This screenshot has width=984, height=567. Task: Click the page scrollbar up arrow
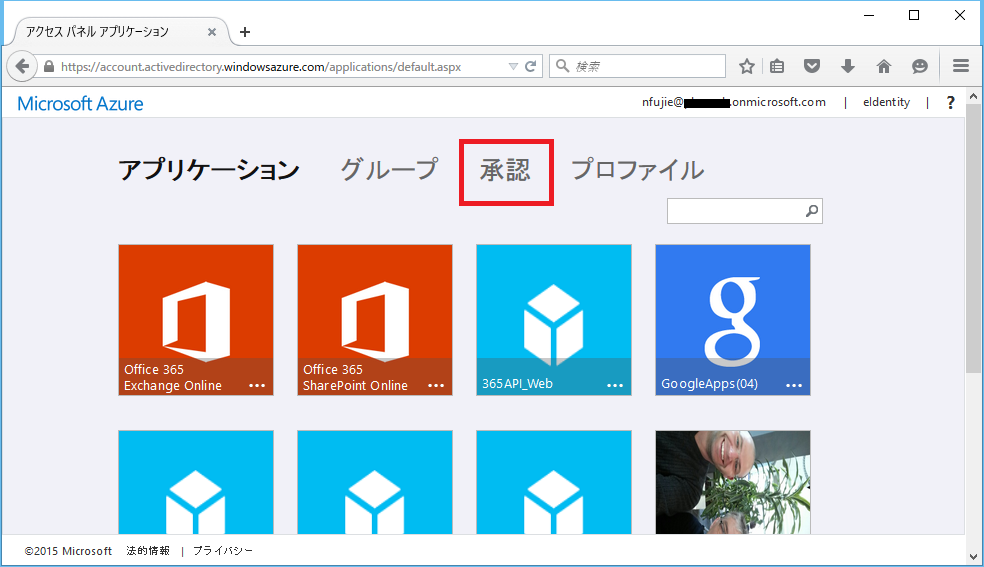[x=973, y=97]
